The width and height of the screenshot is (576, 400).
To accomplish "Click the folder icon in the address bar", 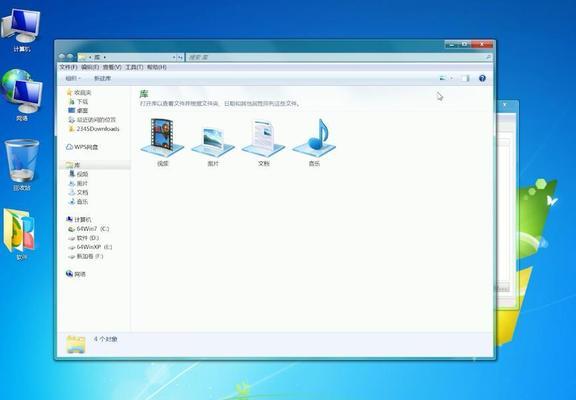I will pyautogui.click(x=83, y=57).
